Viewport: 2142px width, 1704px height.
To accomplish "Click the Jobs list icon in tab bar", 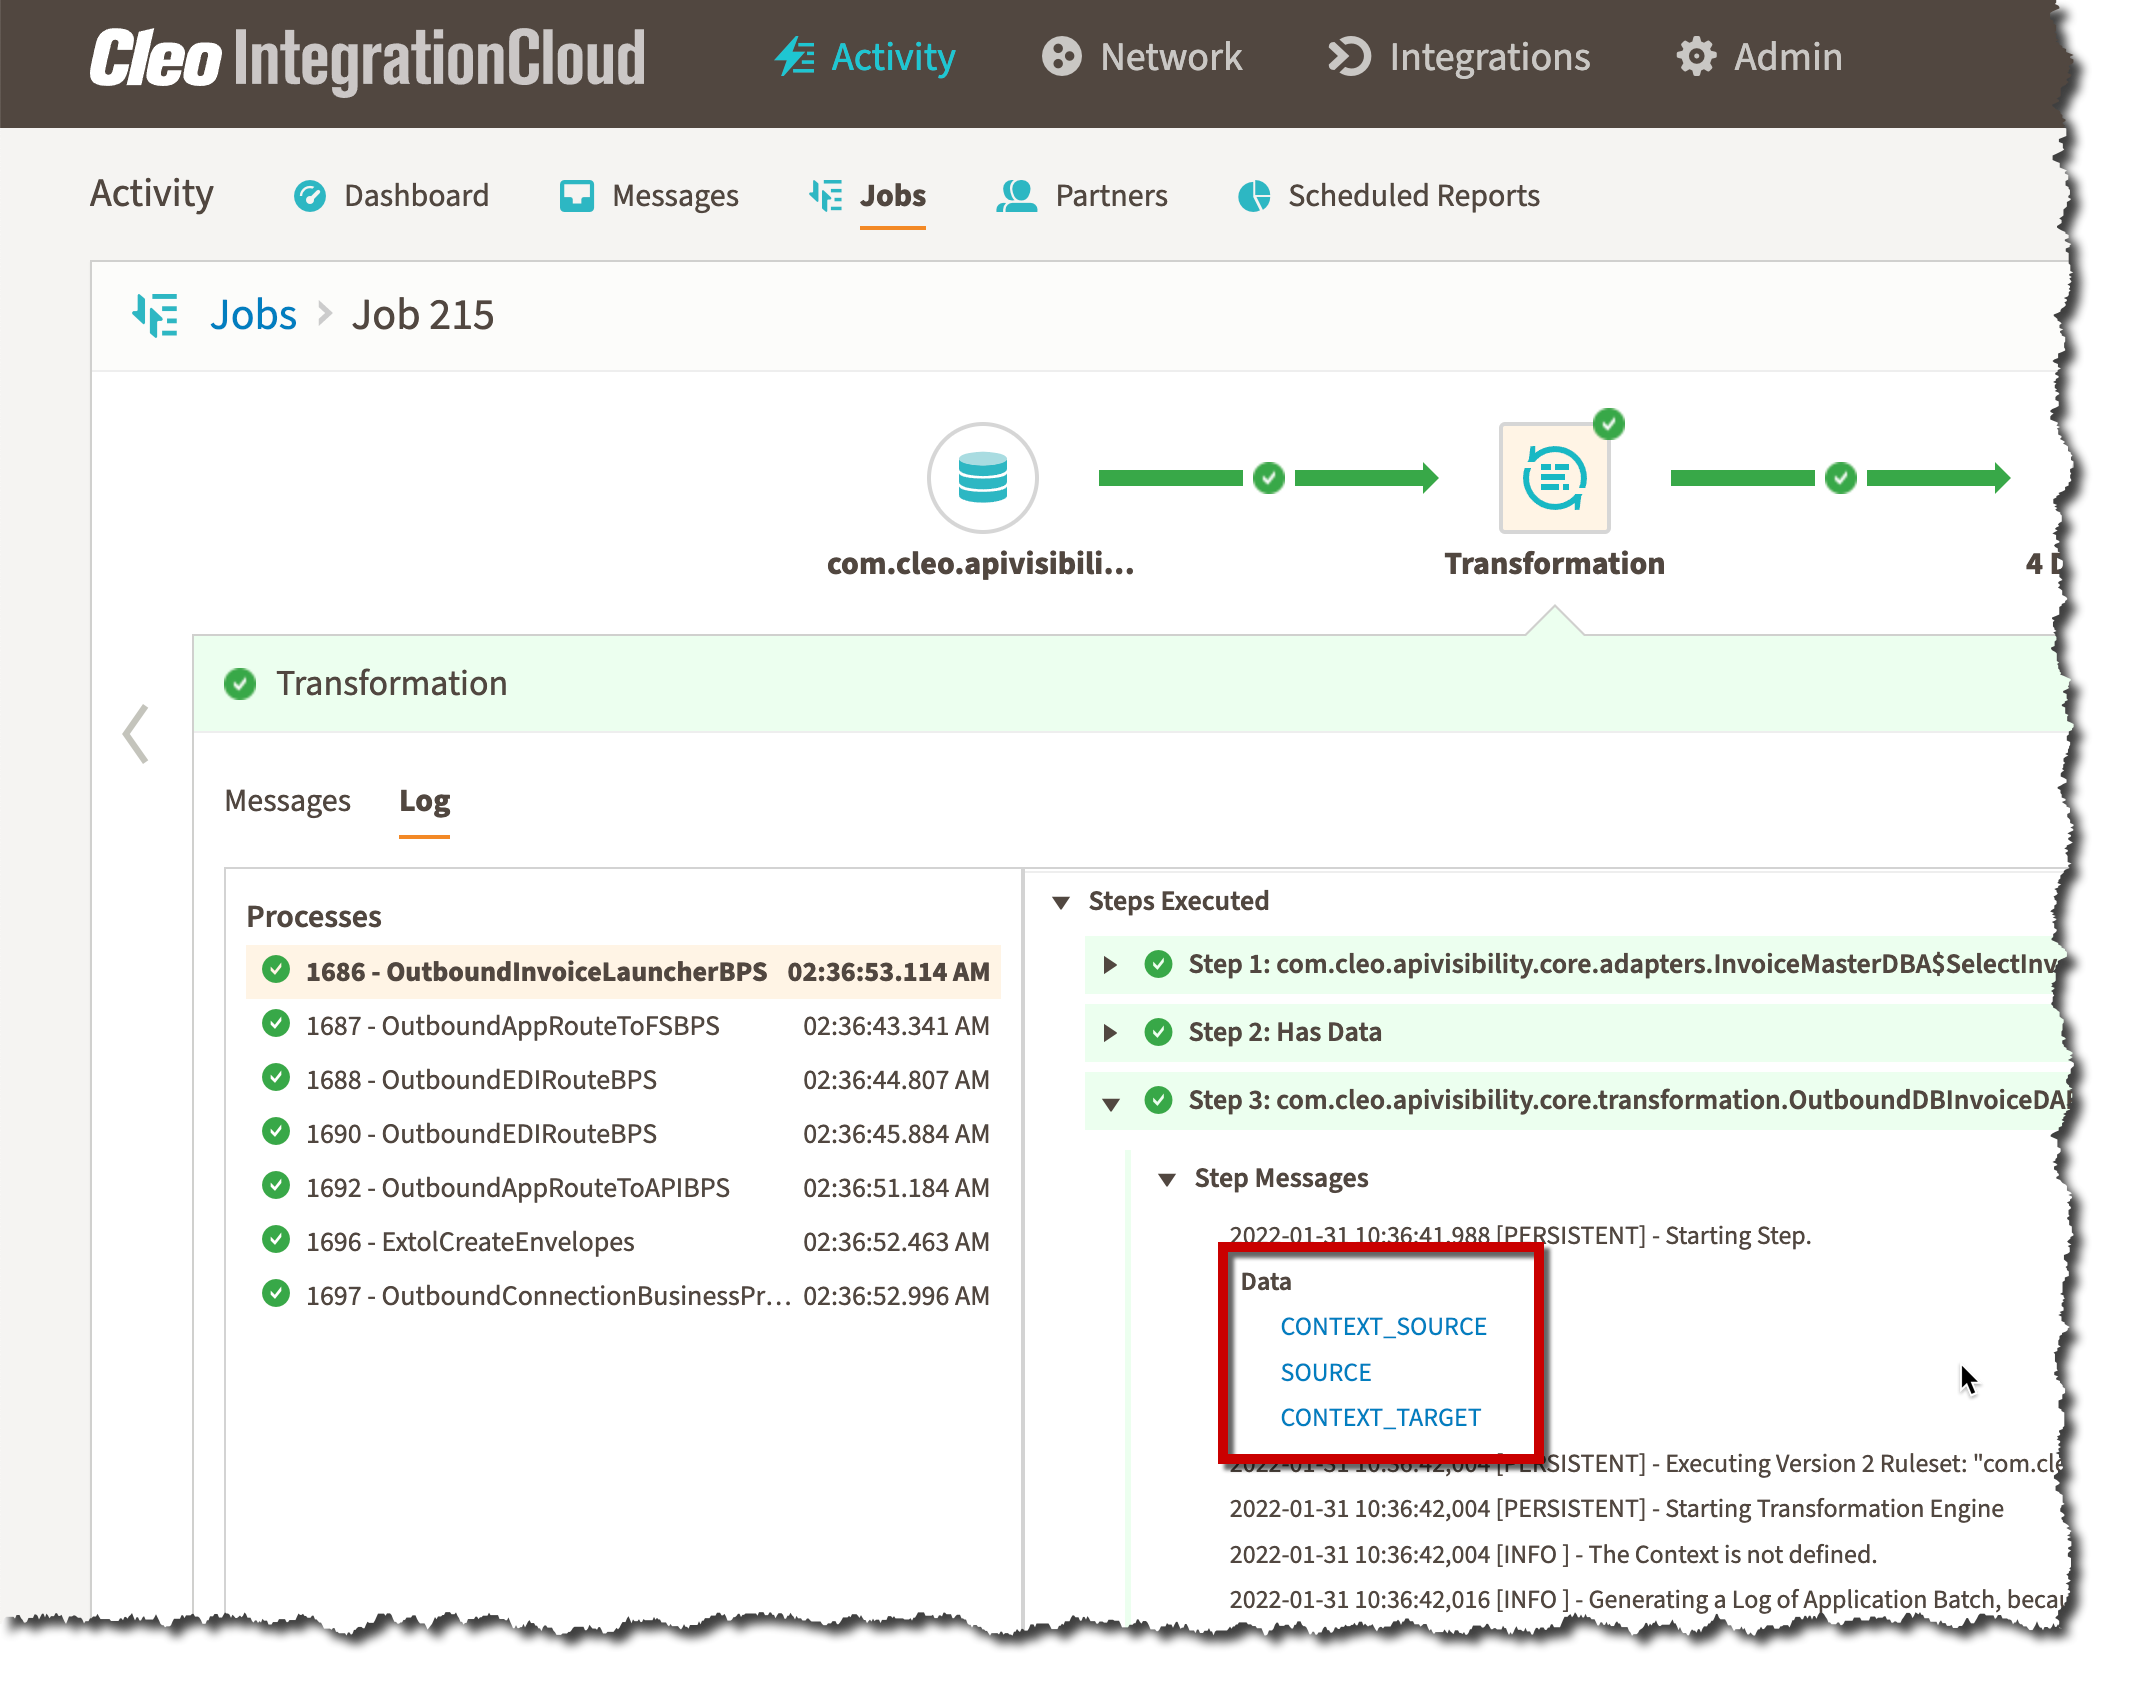I will click(826, 196).
